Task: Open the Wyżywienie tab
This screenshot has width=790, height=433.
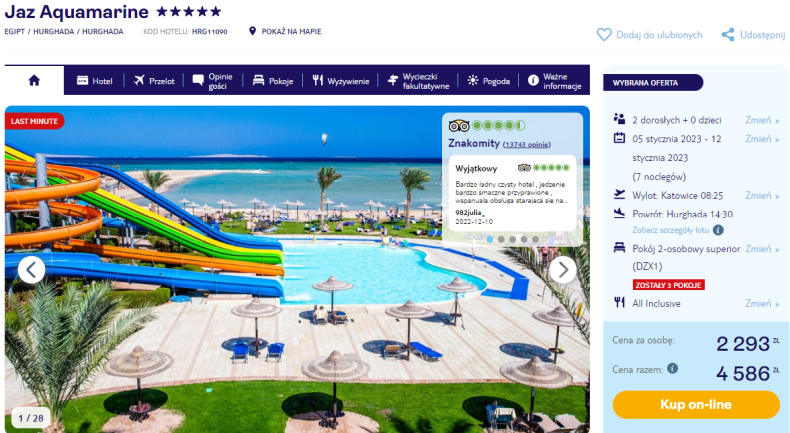Action: [x=341, y=81]
